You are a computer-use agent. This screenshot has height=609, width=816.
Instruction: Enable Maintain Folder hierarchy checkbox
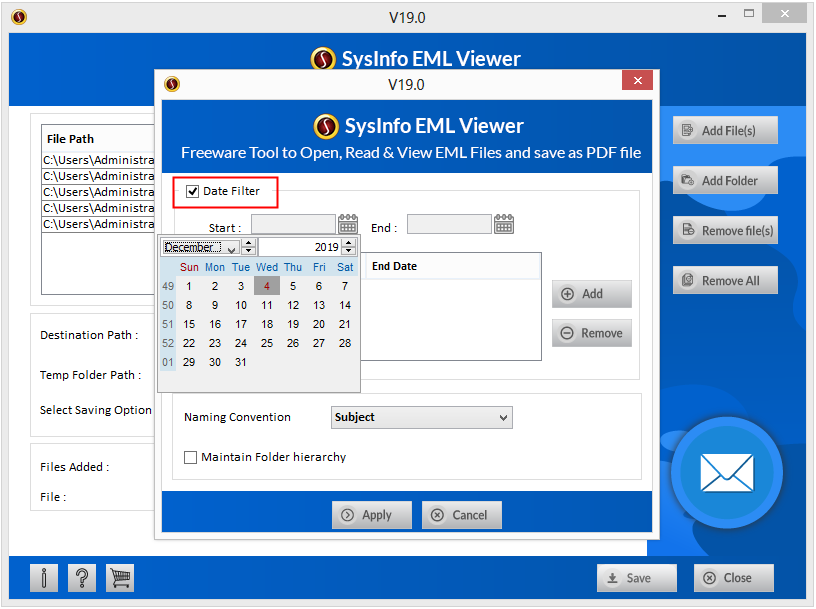[x=190, y=457]
